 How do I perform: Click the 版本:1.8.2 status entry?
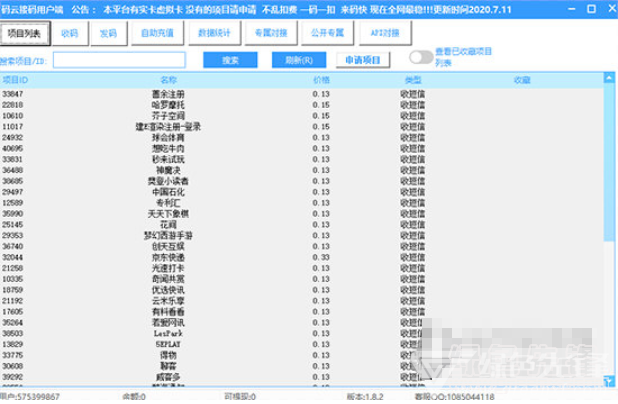[365, 397]
